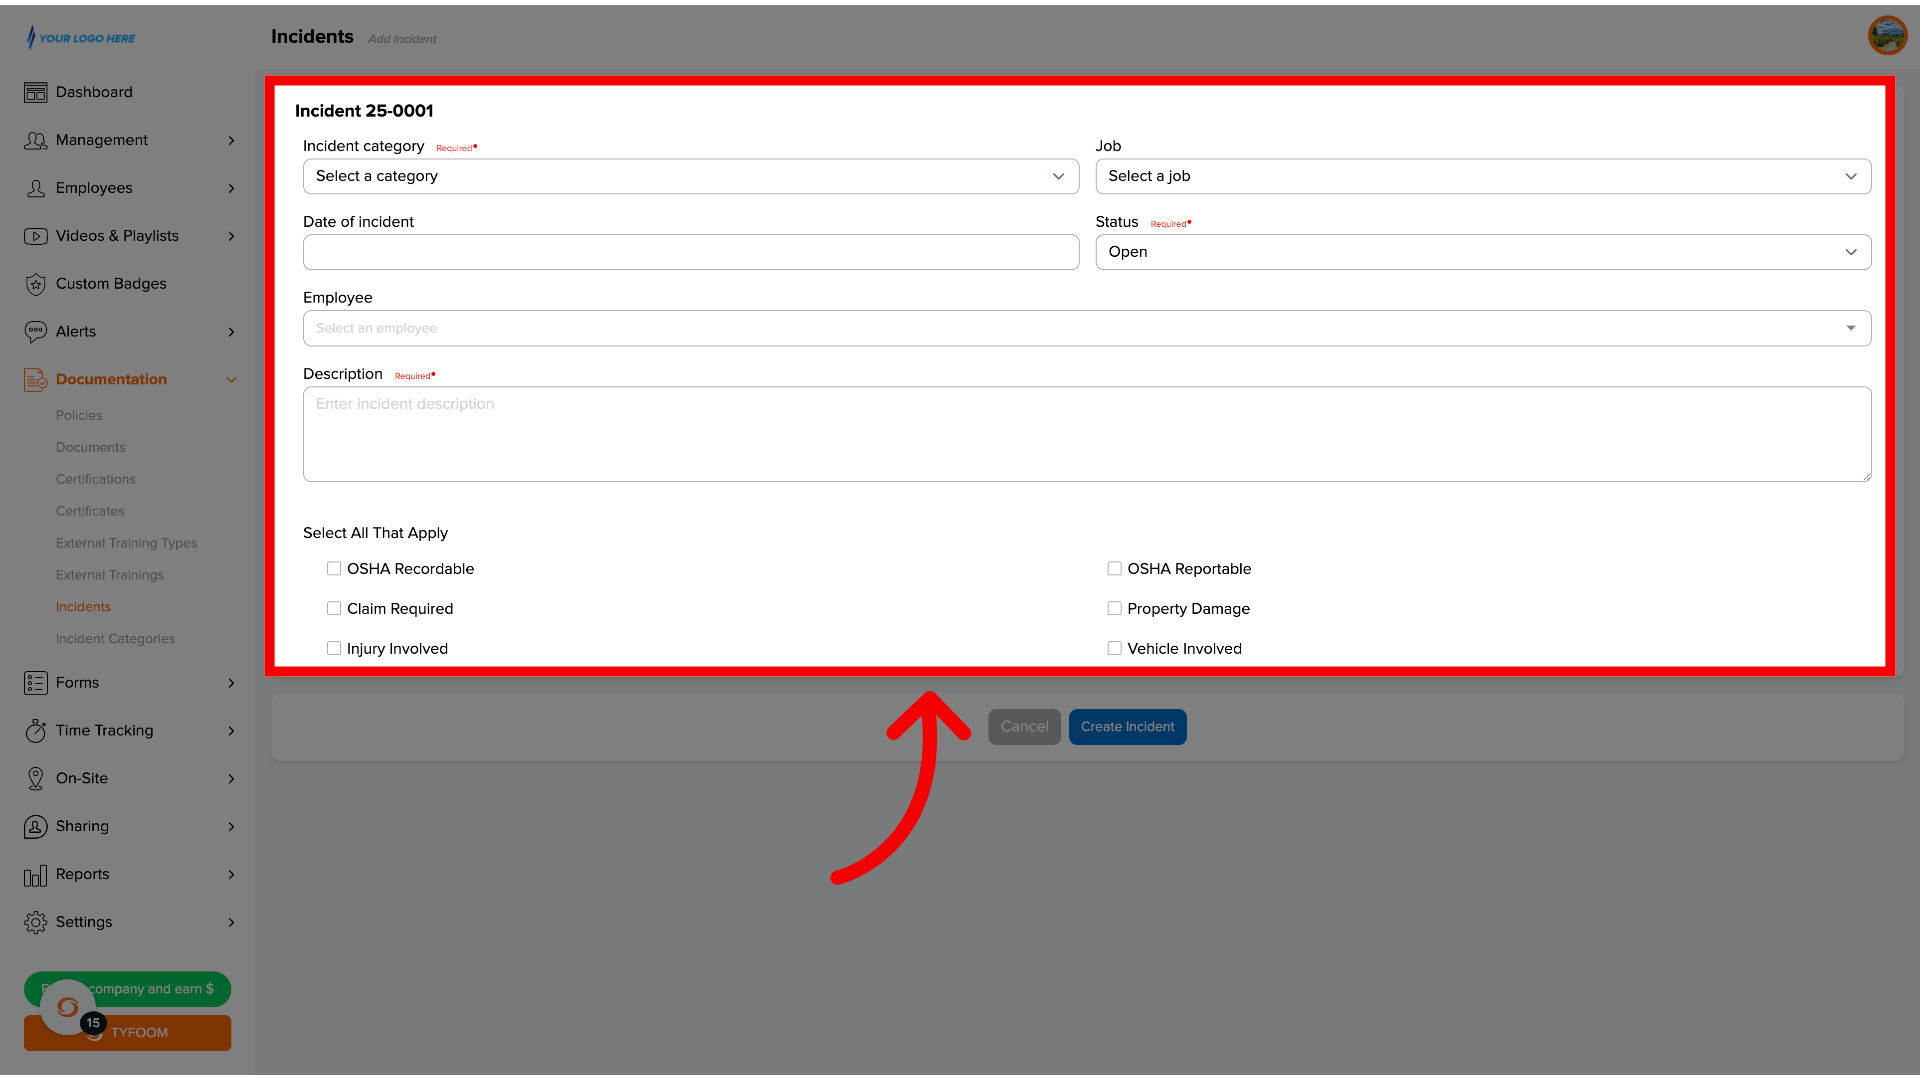Click the Sharing person icon

(36, 826)
